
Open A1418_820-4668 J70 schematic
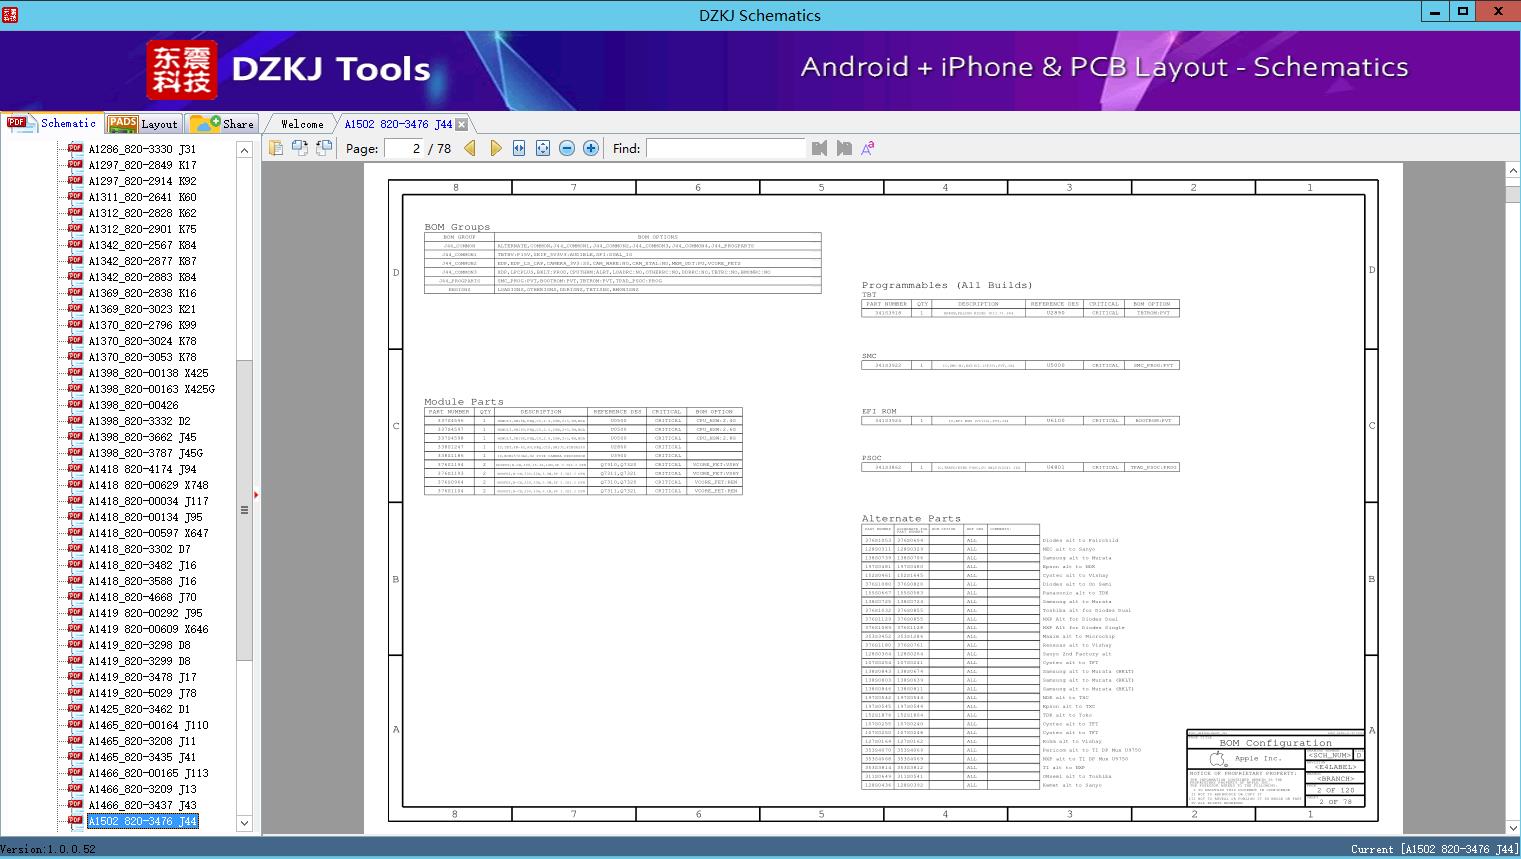tap(142, 597)
